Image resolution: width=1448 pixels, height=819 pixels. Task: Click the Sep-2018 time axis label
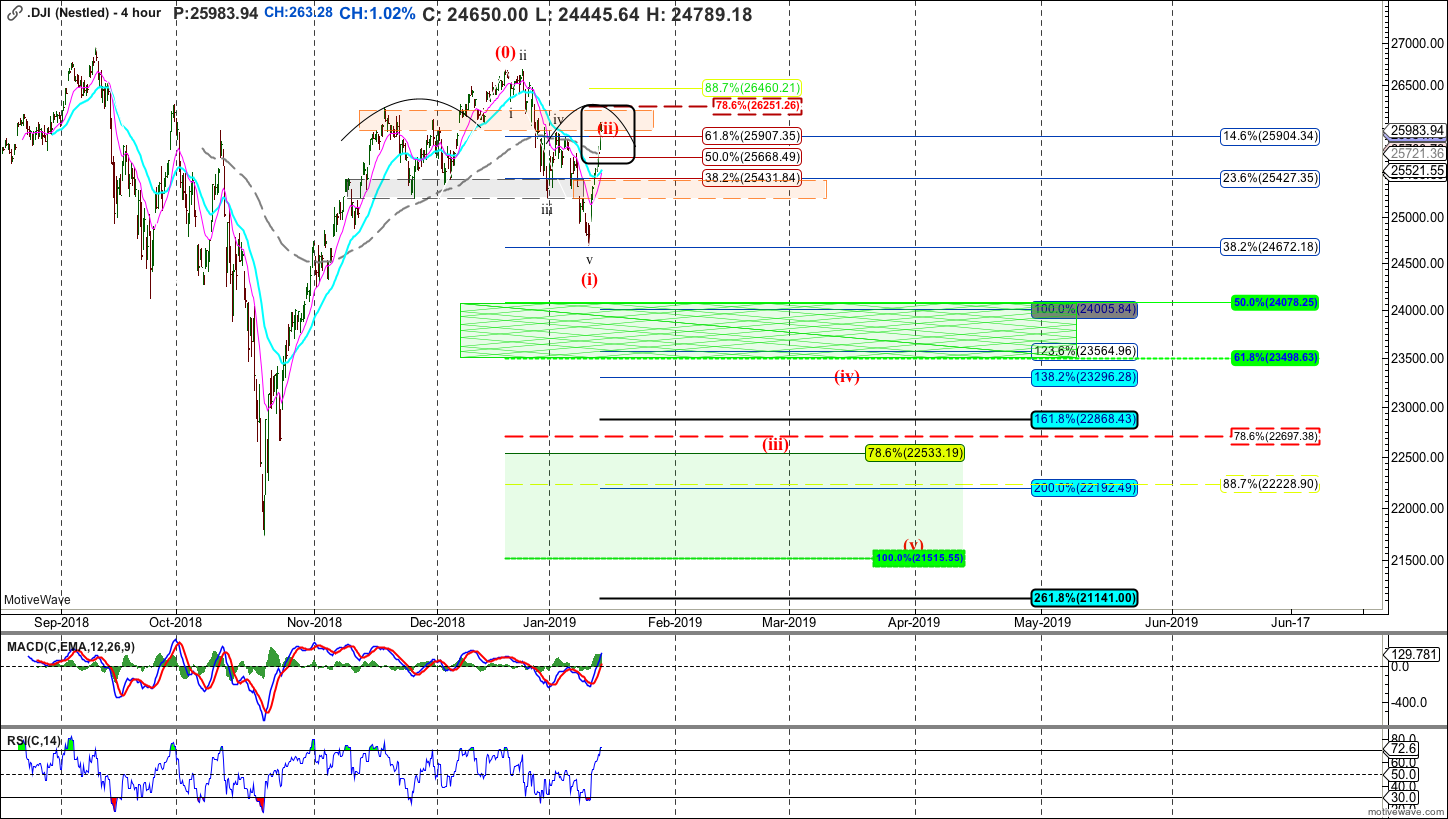61,622
